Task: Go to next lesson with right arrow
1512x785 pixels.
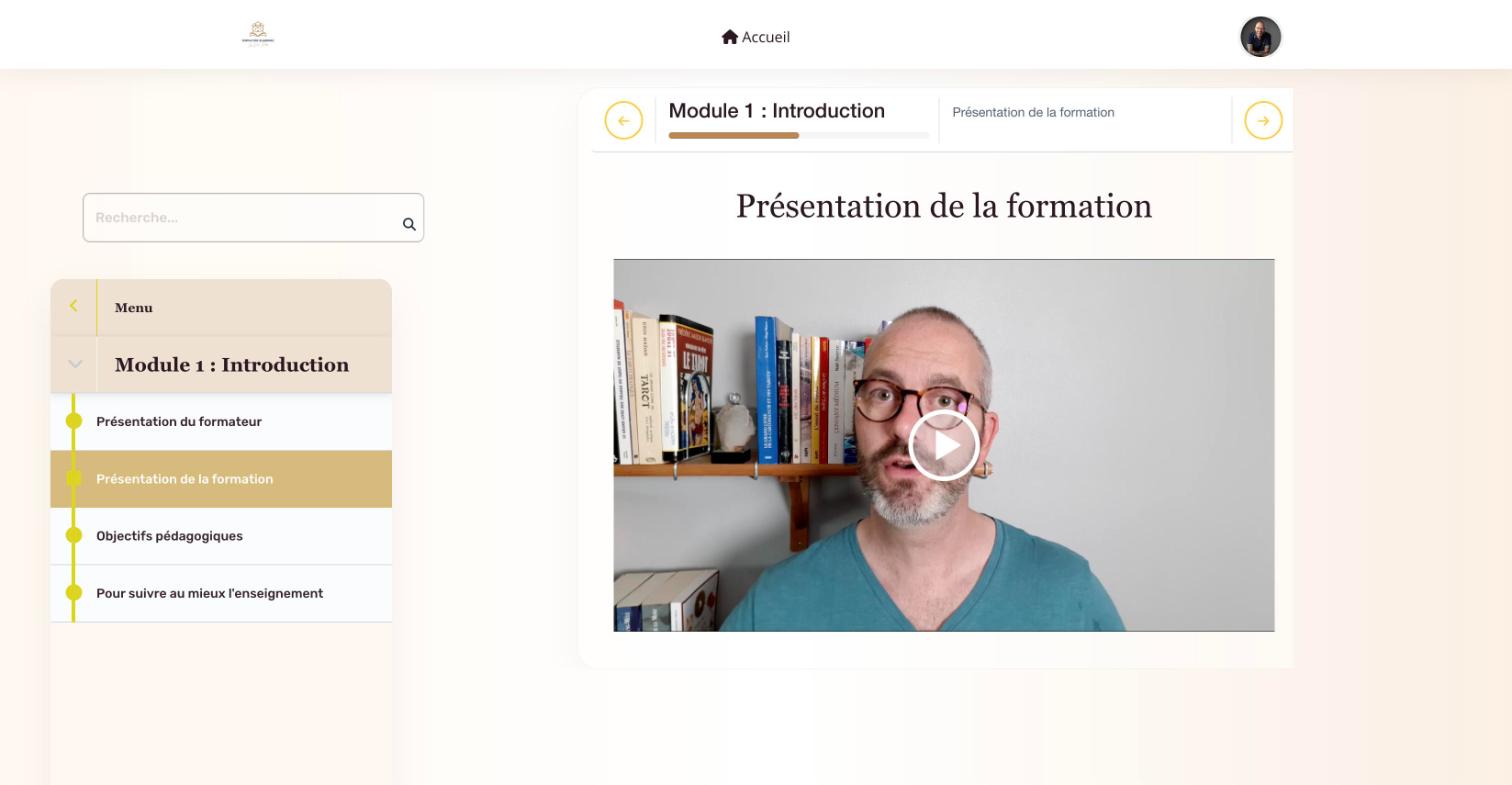Action: coord(1263,121)
